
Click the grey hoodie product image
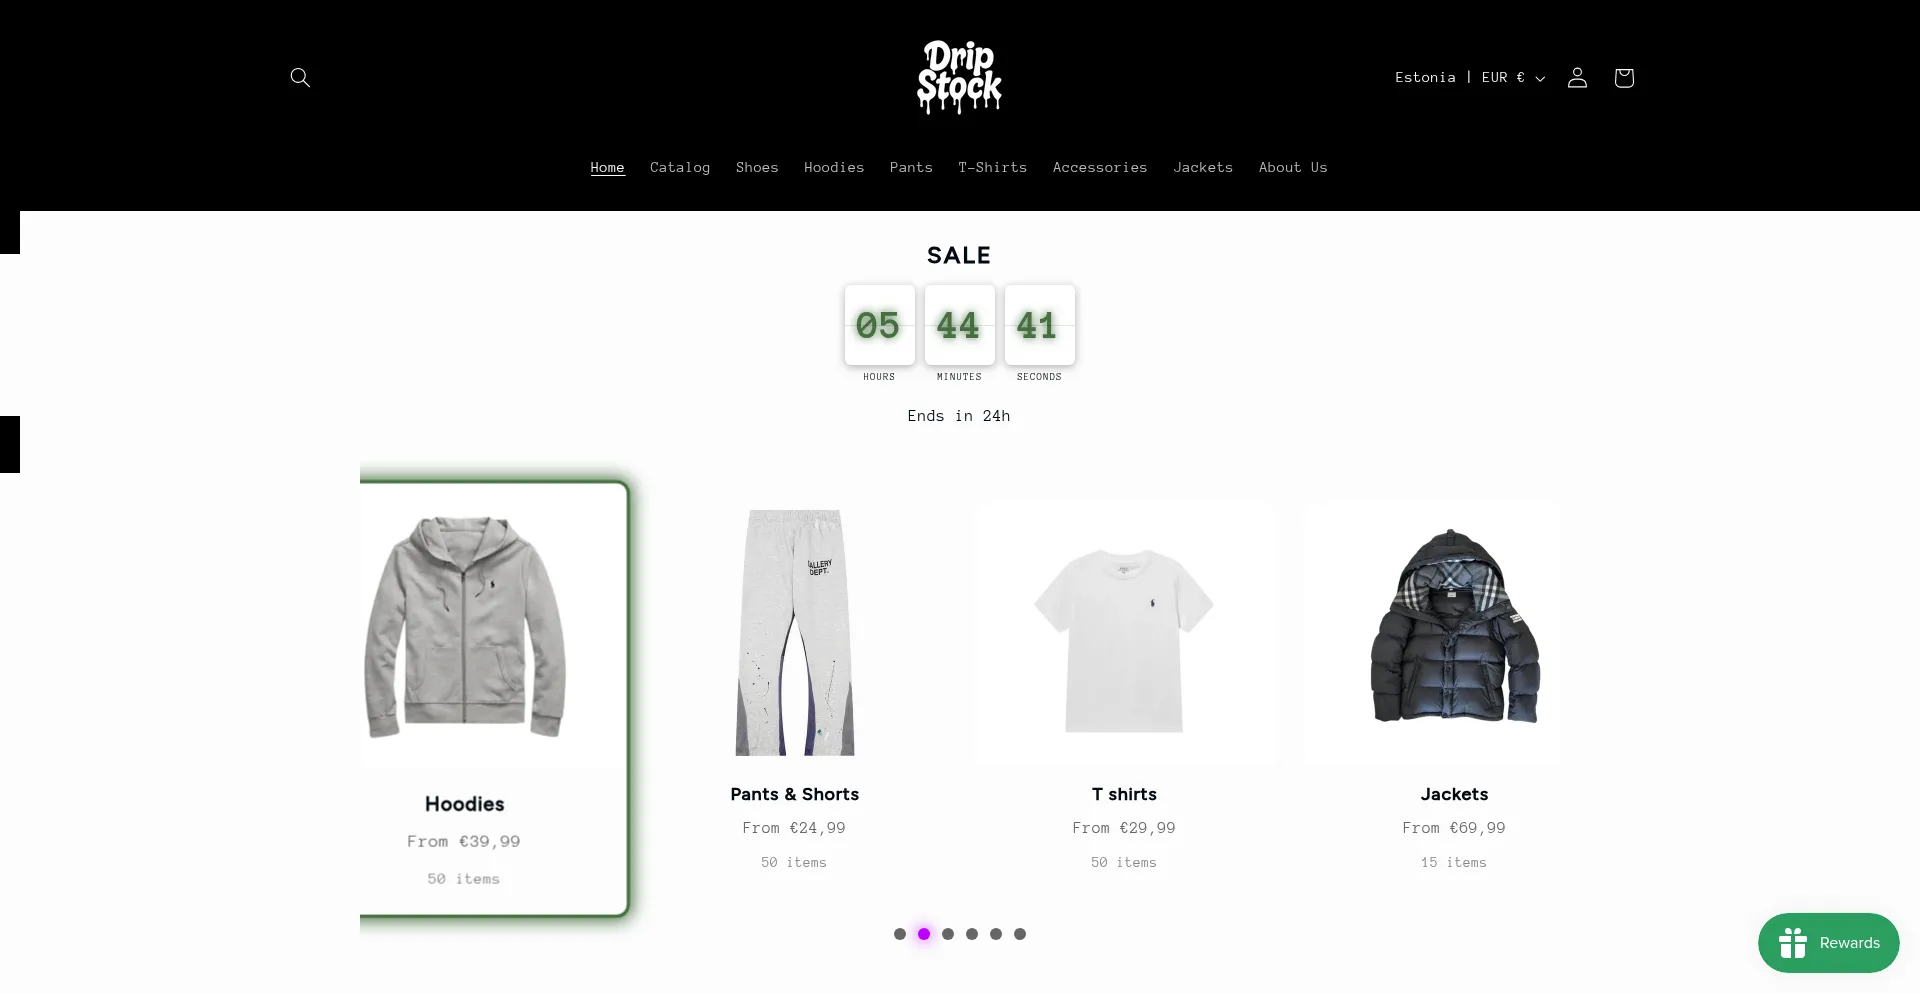pos(465,627)
